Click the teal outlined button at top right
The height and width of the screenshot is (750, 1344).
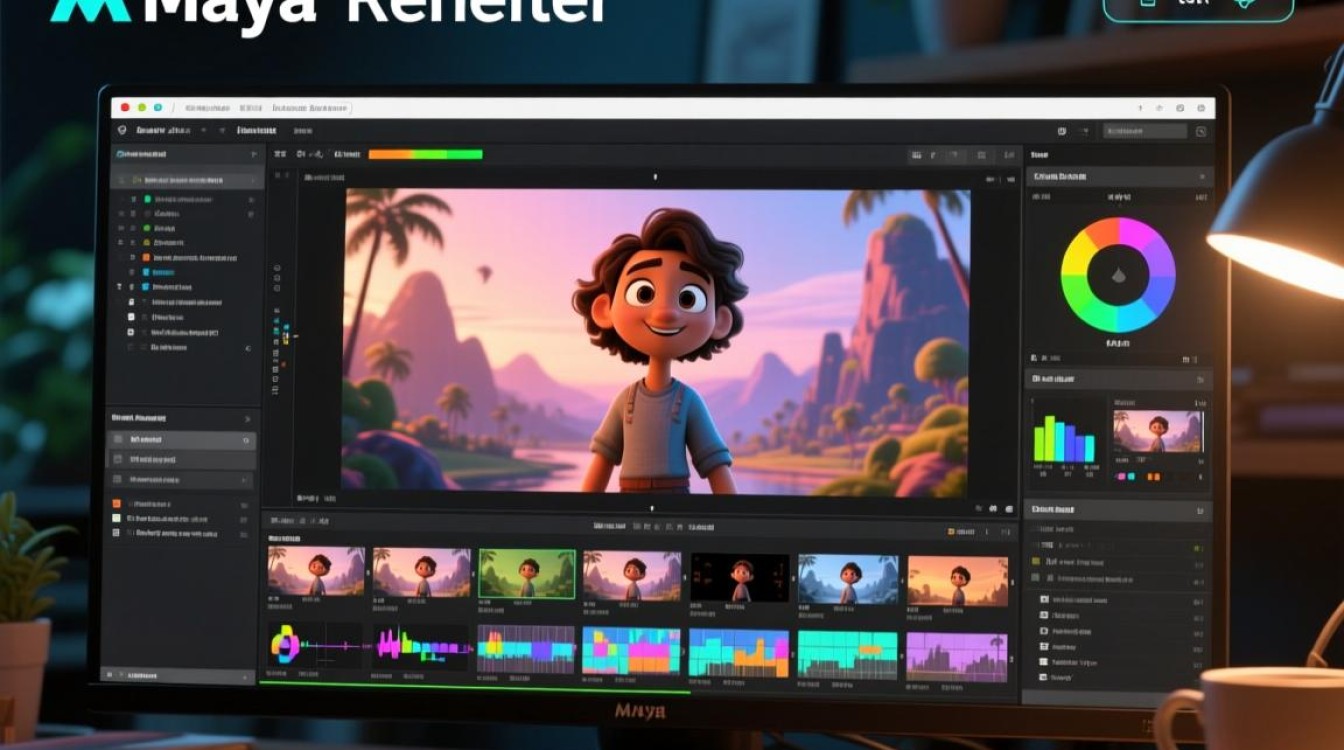coord(1198,7)
